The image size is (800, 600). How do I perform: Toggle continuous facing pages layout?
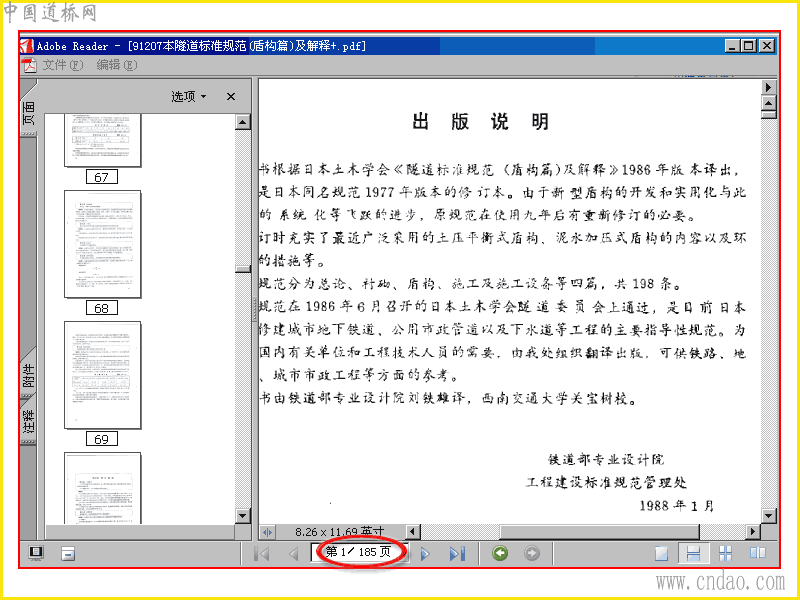pos(726,553)
